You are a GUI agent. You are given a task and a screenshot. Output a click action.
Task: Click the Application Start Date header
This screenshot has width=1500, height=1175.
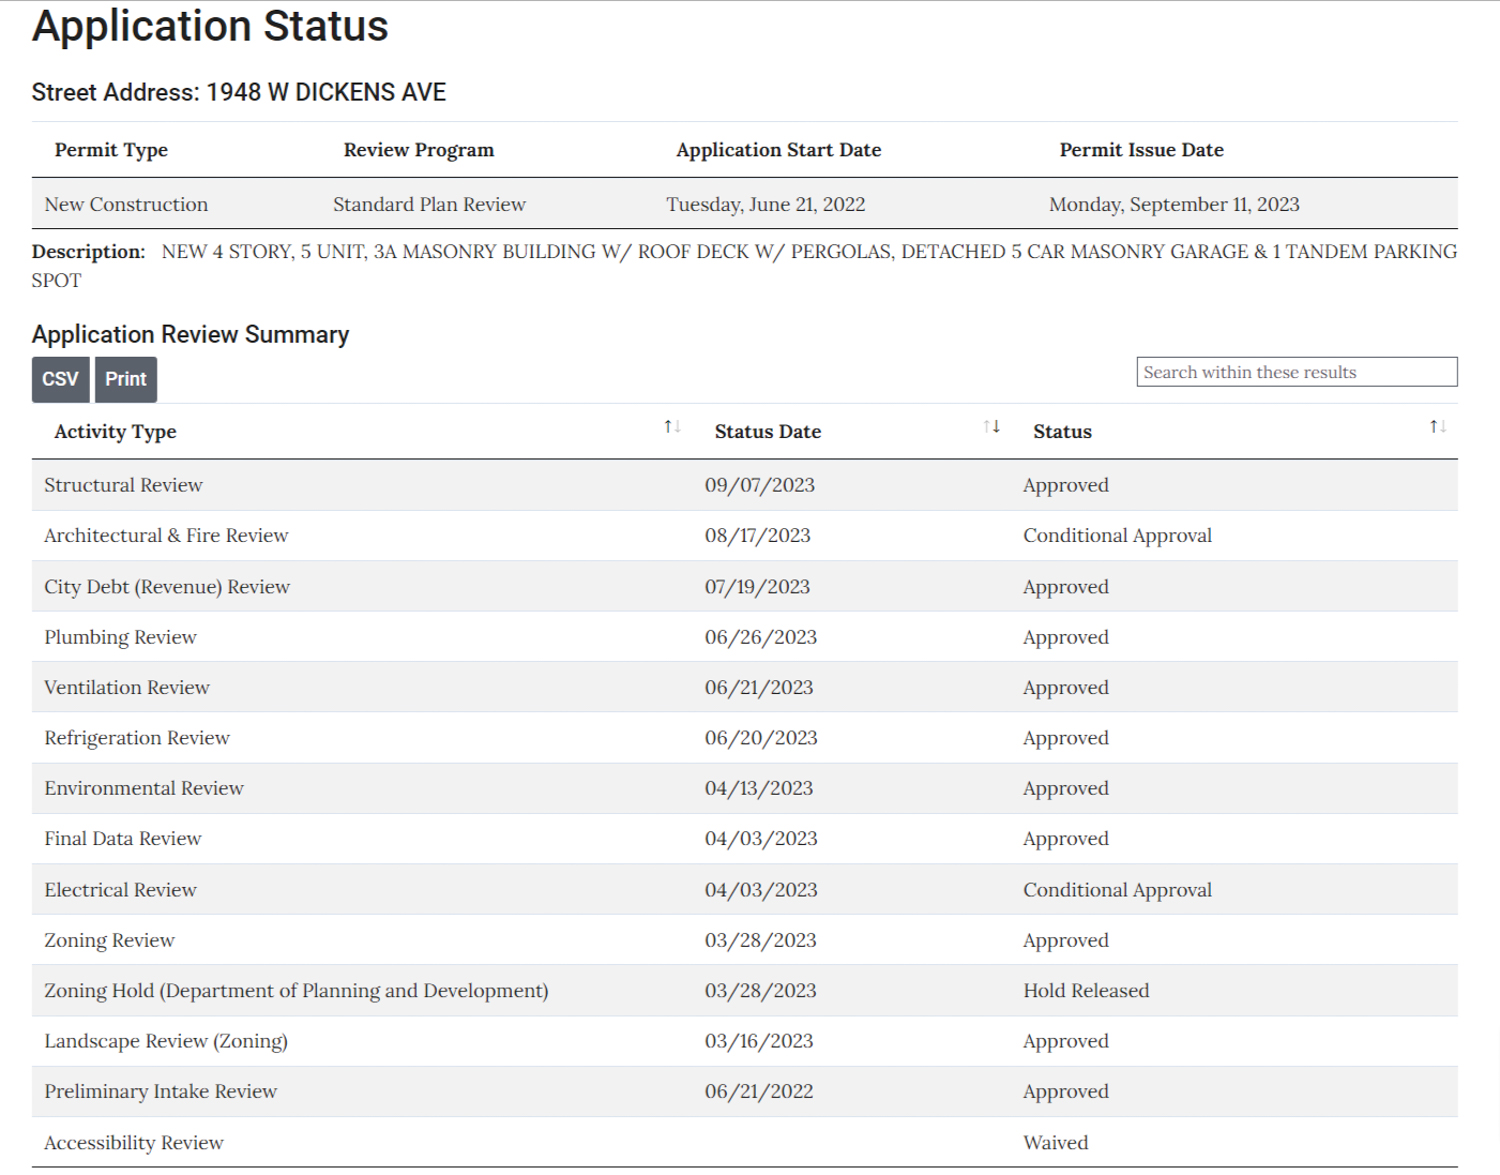click(778, 150)
